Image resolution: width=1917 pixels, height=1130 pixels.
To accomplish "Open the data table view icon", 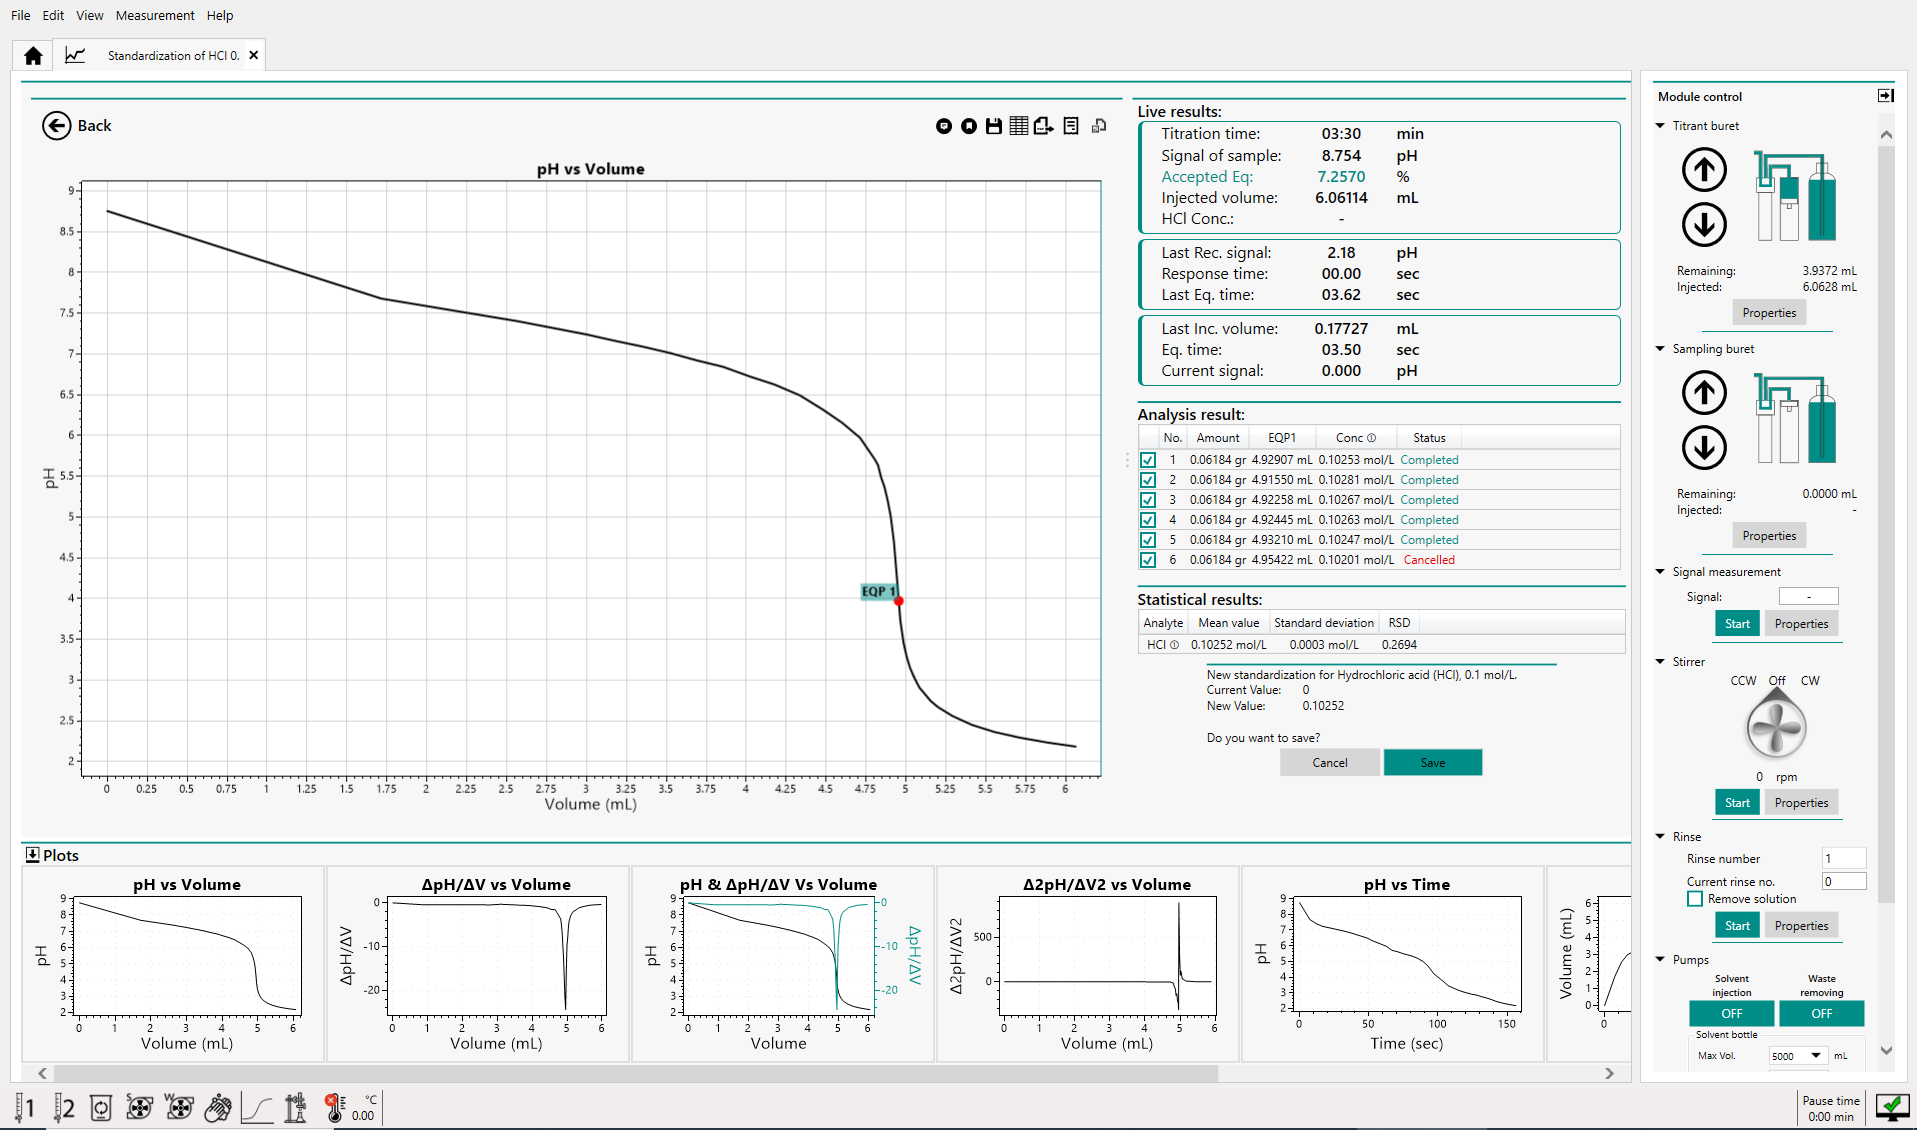I will 1018,126.
